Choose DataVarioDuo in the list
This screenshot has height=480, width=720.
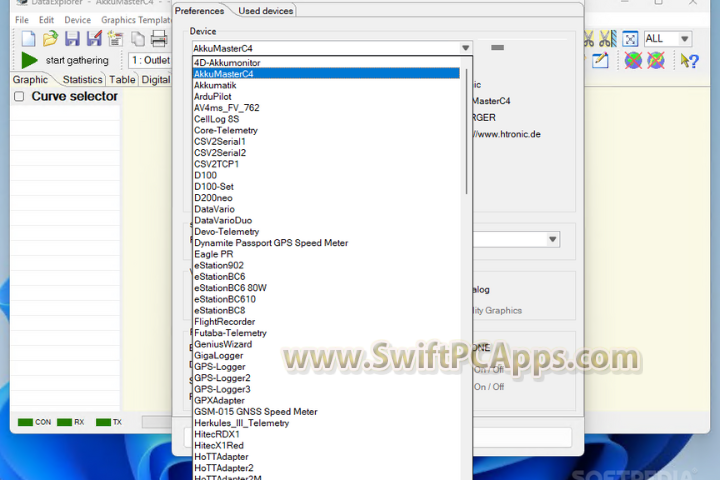(x=326, y=220)
